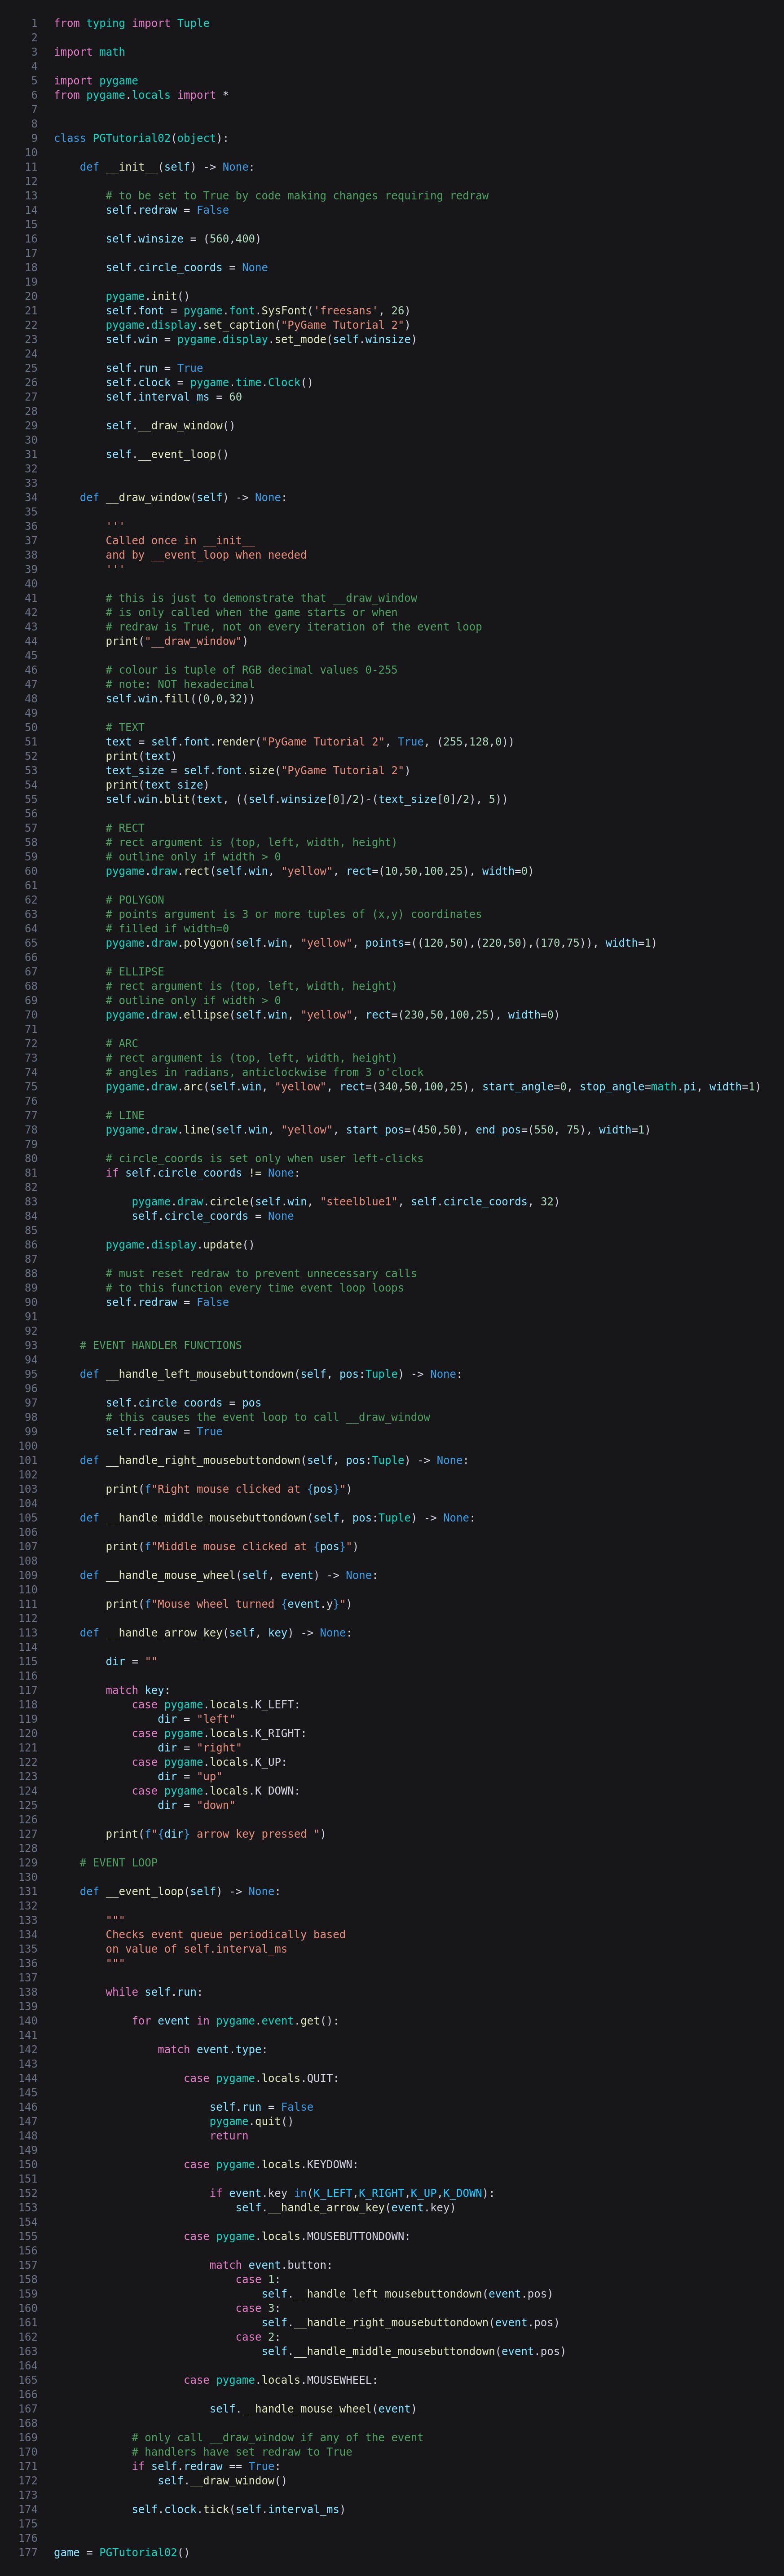Image resolution: width=784 pixels, height=2576 pixels.
Task: Click the "# ARC" comment
Action: (x=122, y=1043)
